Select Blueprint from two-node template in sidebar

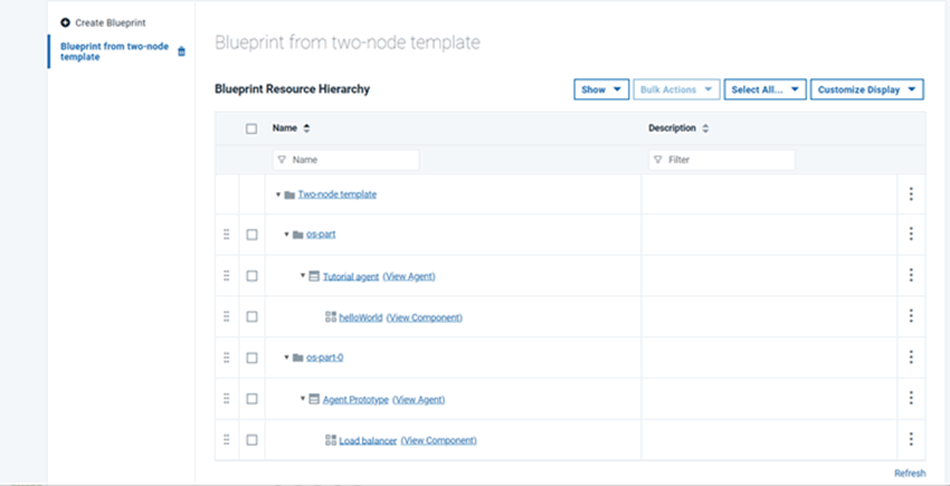point(114,51)
